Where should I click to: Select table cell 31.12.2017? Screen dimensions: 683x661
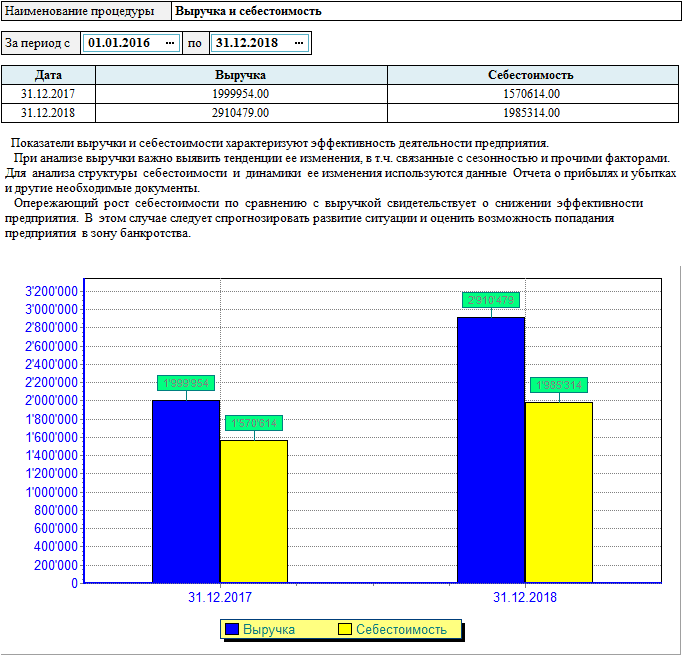coord(48,94)
